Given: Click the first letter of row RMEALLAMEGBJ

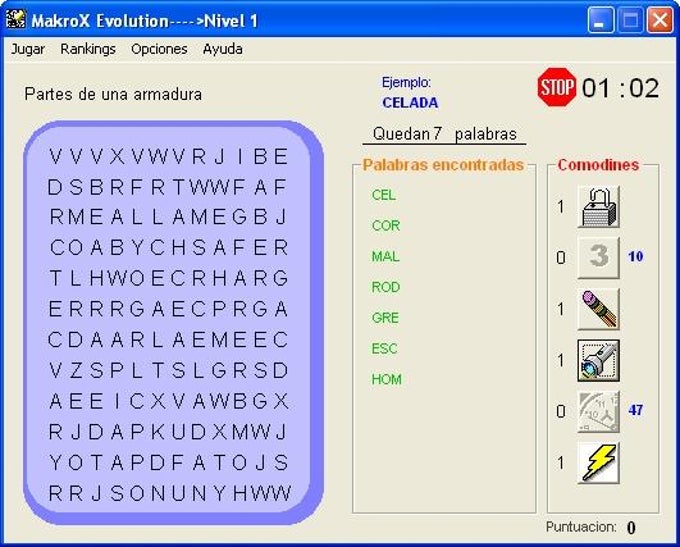Looking at the screenshot, I should coord(56,216).
